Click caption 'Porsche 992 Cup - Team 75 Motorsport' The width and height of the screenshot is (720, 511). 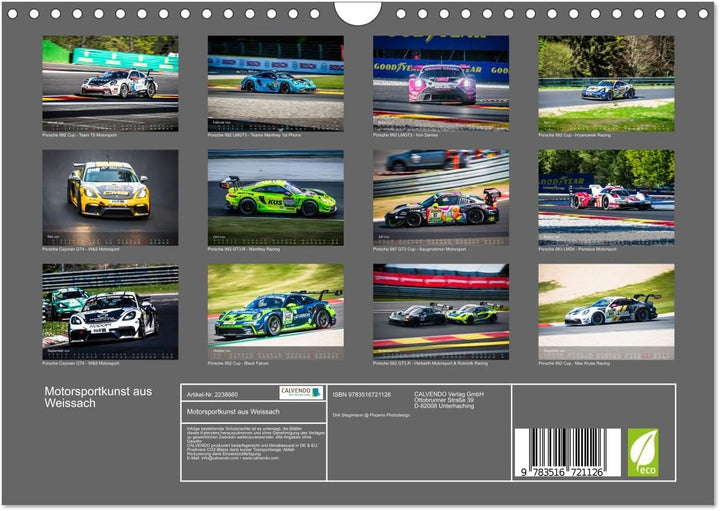(79, 135)
